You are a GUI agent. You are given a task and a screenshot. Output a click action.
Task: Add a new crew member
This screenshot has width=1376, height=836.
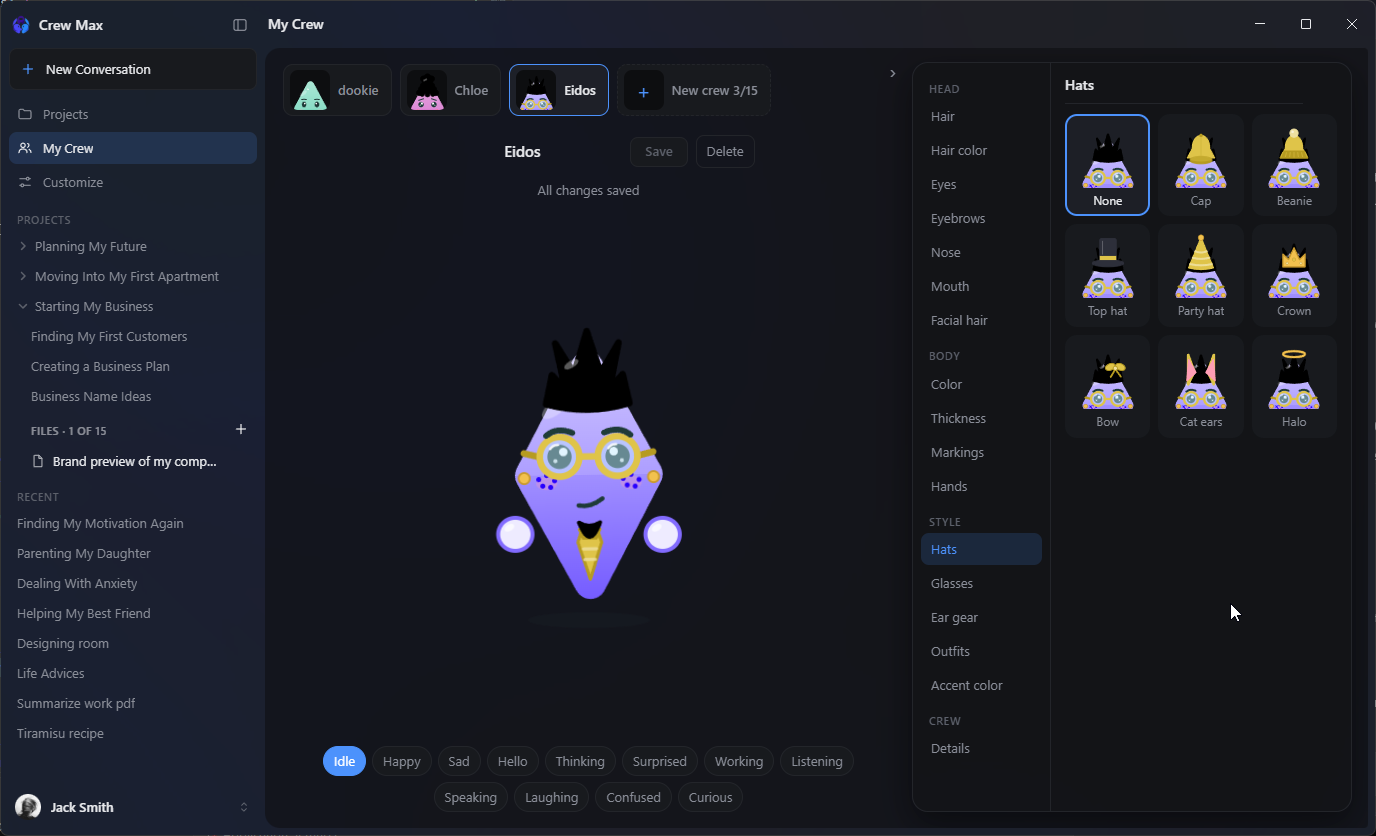(694, 90)
